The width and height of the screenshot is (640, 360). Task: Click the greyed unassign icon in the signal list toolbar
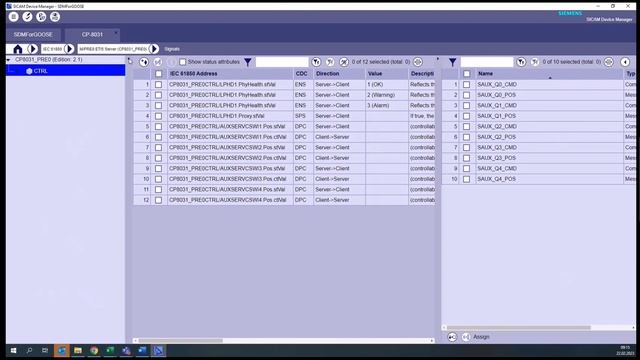pos(158,62)
